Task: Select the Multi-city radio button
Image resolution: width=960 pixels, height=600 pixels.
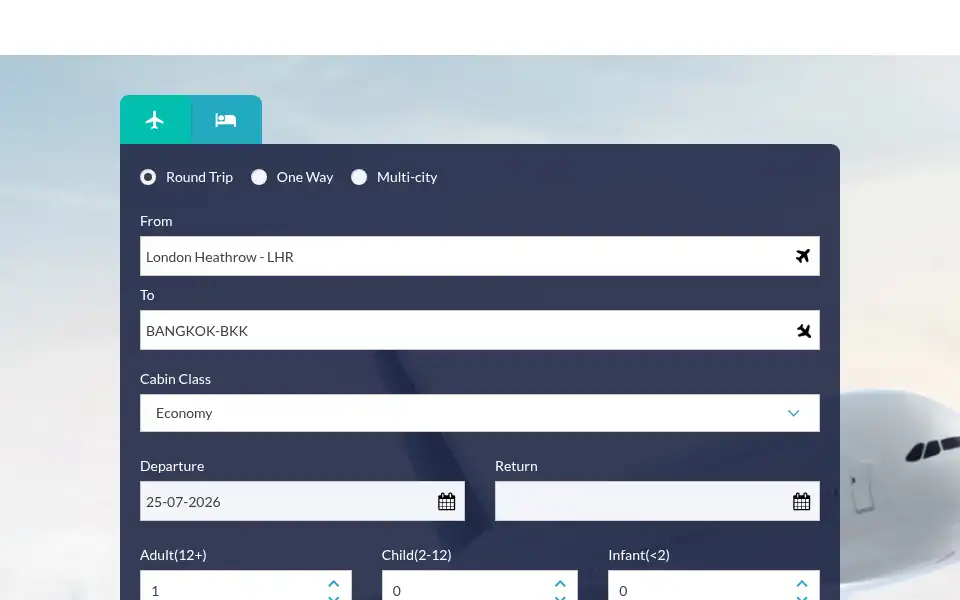Action: tap(359, 178)
